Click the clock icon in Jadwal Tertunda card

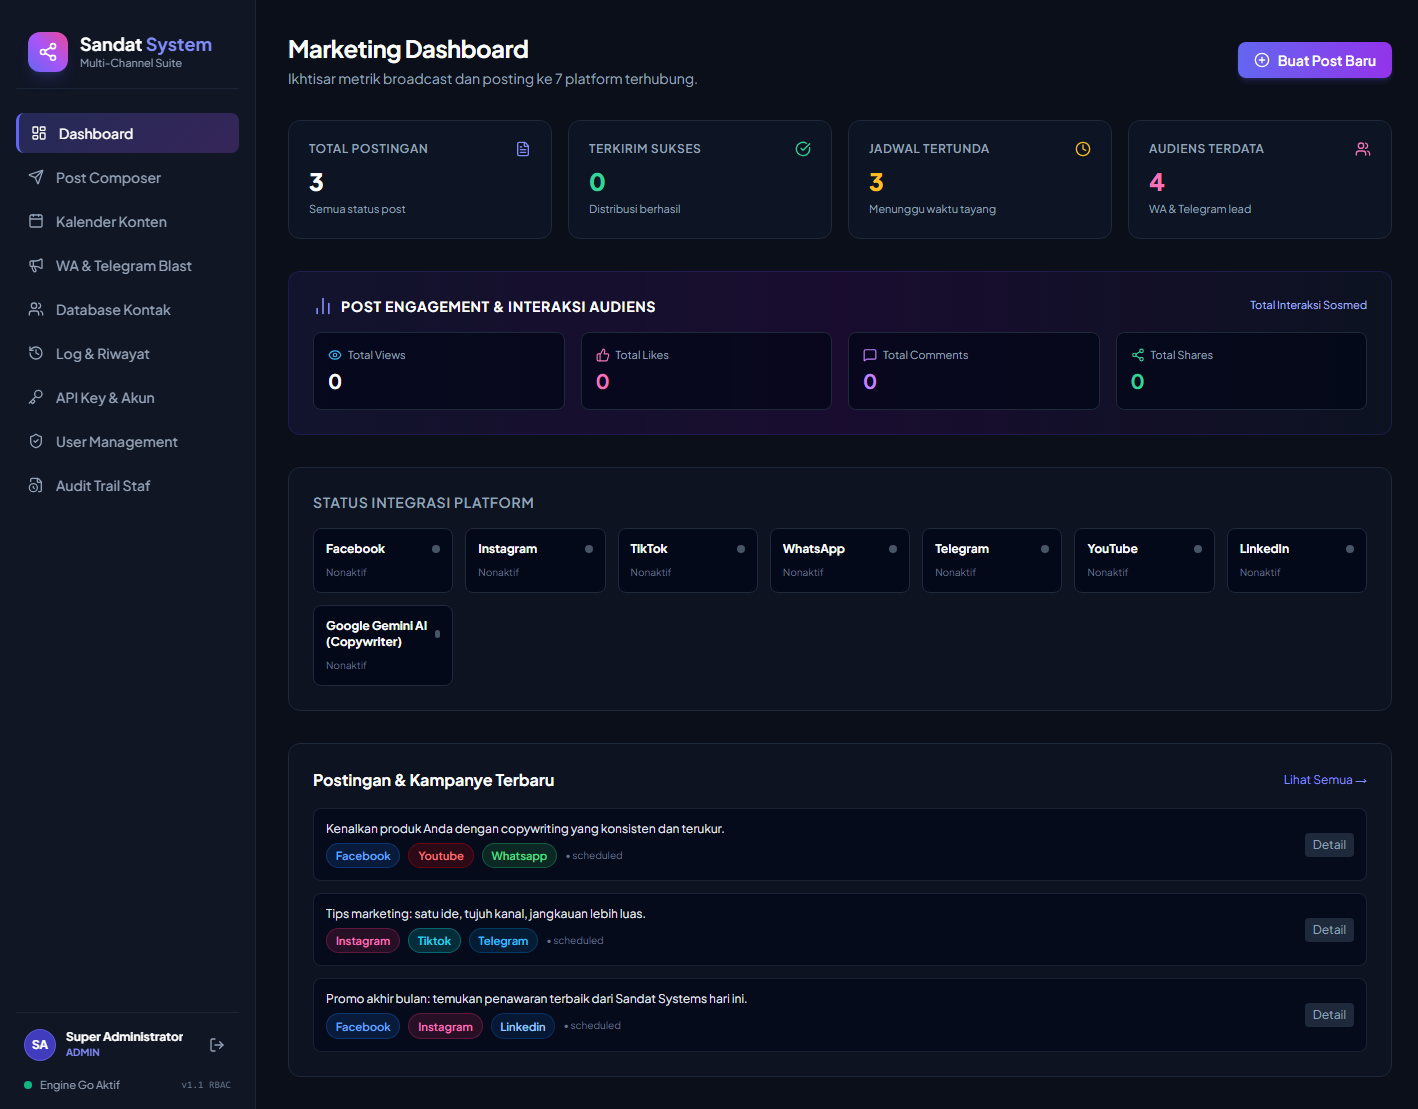pyautogui.click(x=1083, y=149)
